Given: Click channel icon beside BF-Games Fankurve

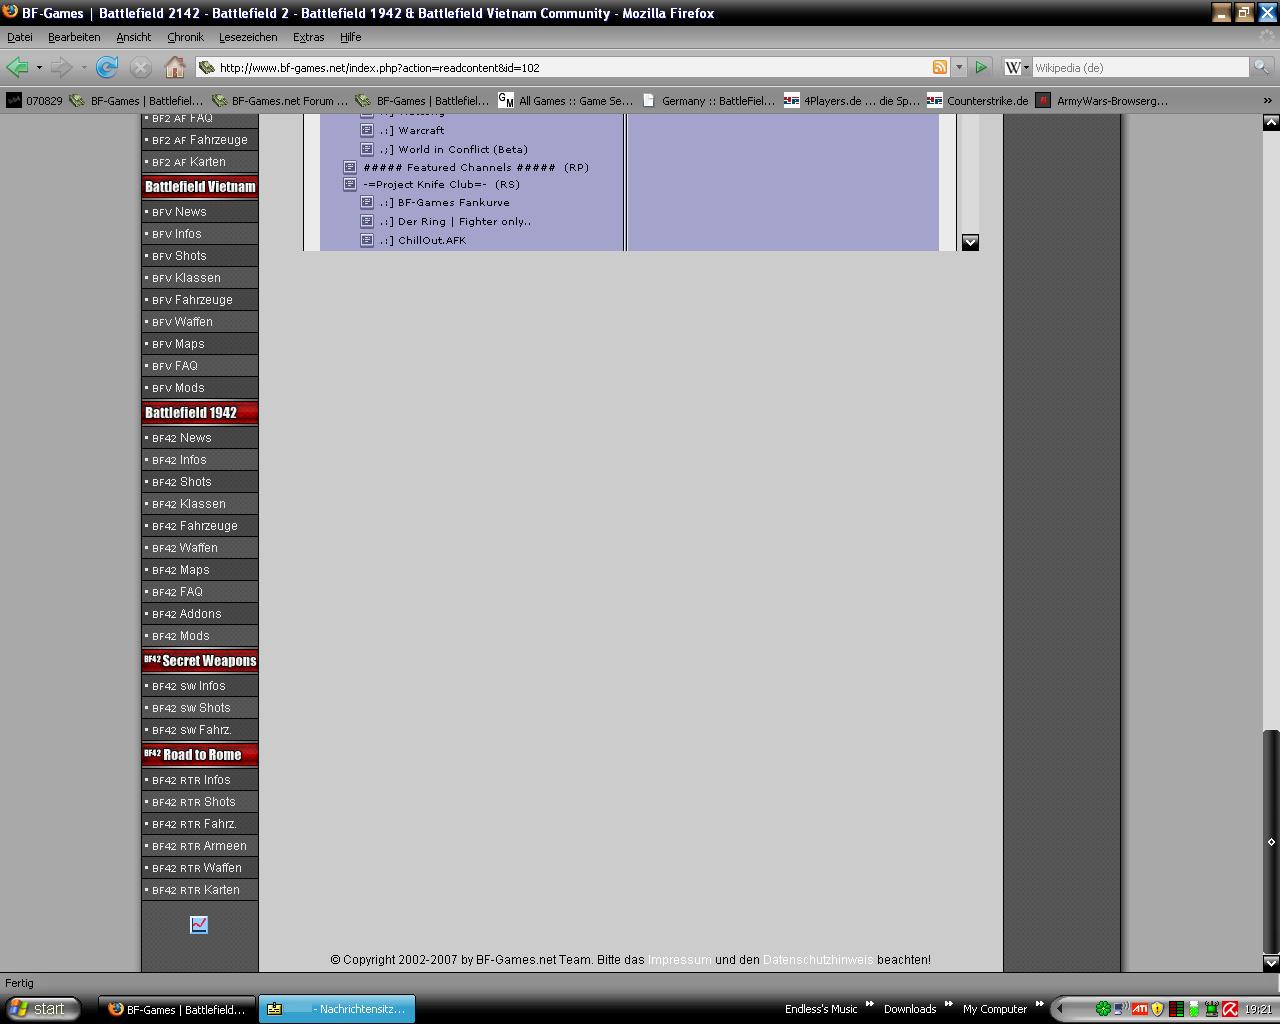Looking at the screenshot, I should coord(367,202).
